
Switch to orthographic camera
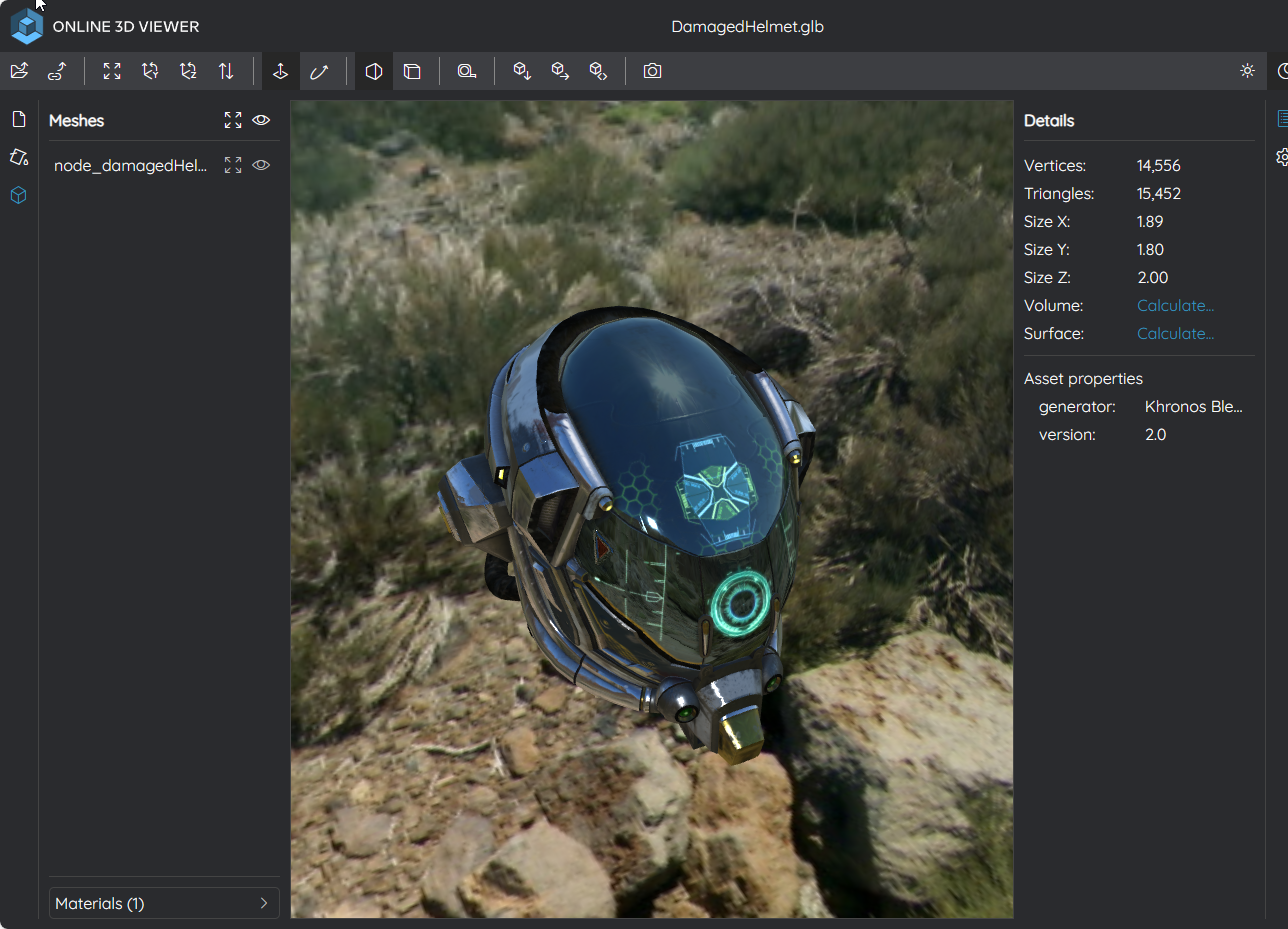[x=412, y=71]
